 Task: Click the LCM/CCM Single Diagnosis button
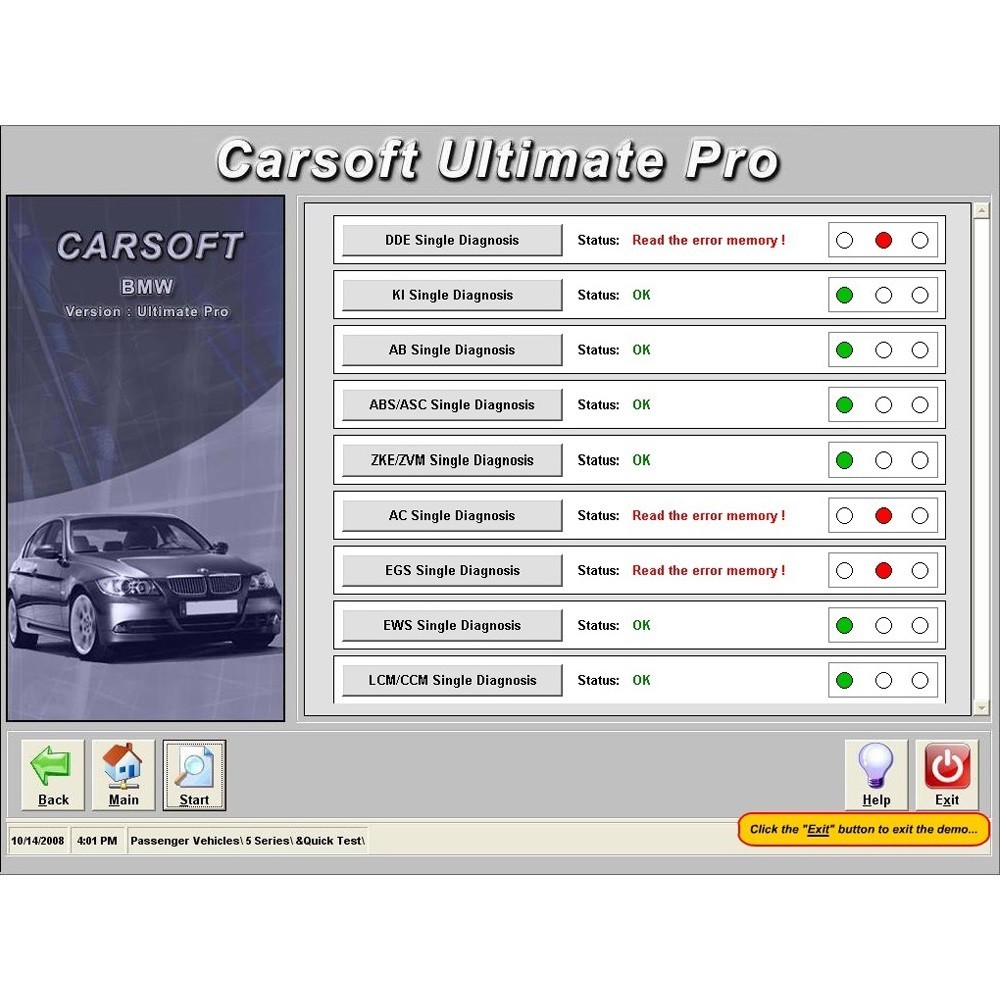point(452,681)
